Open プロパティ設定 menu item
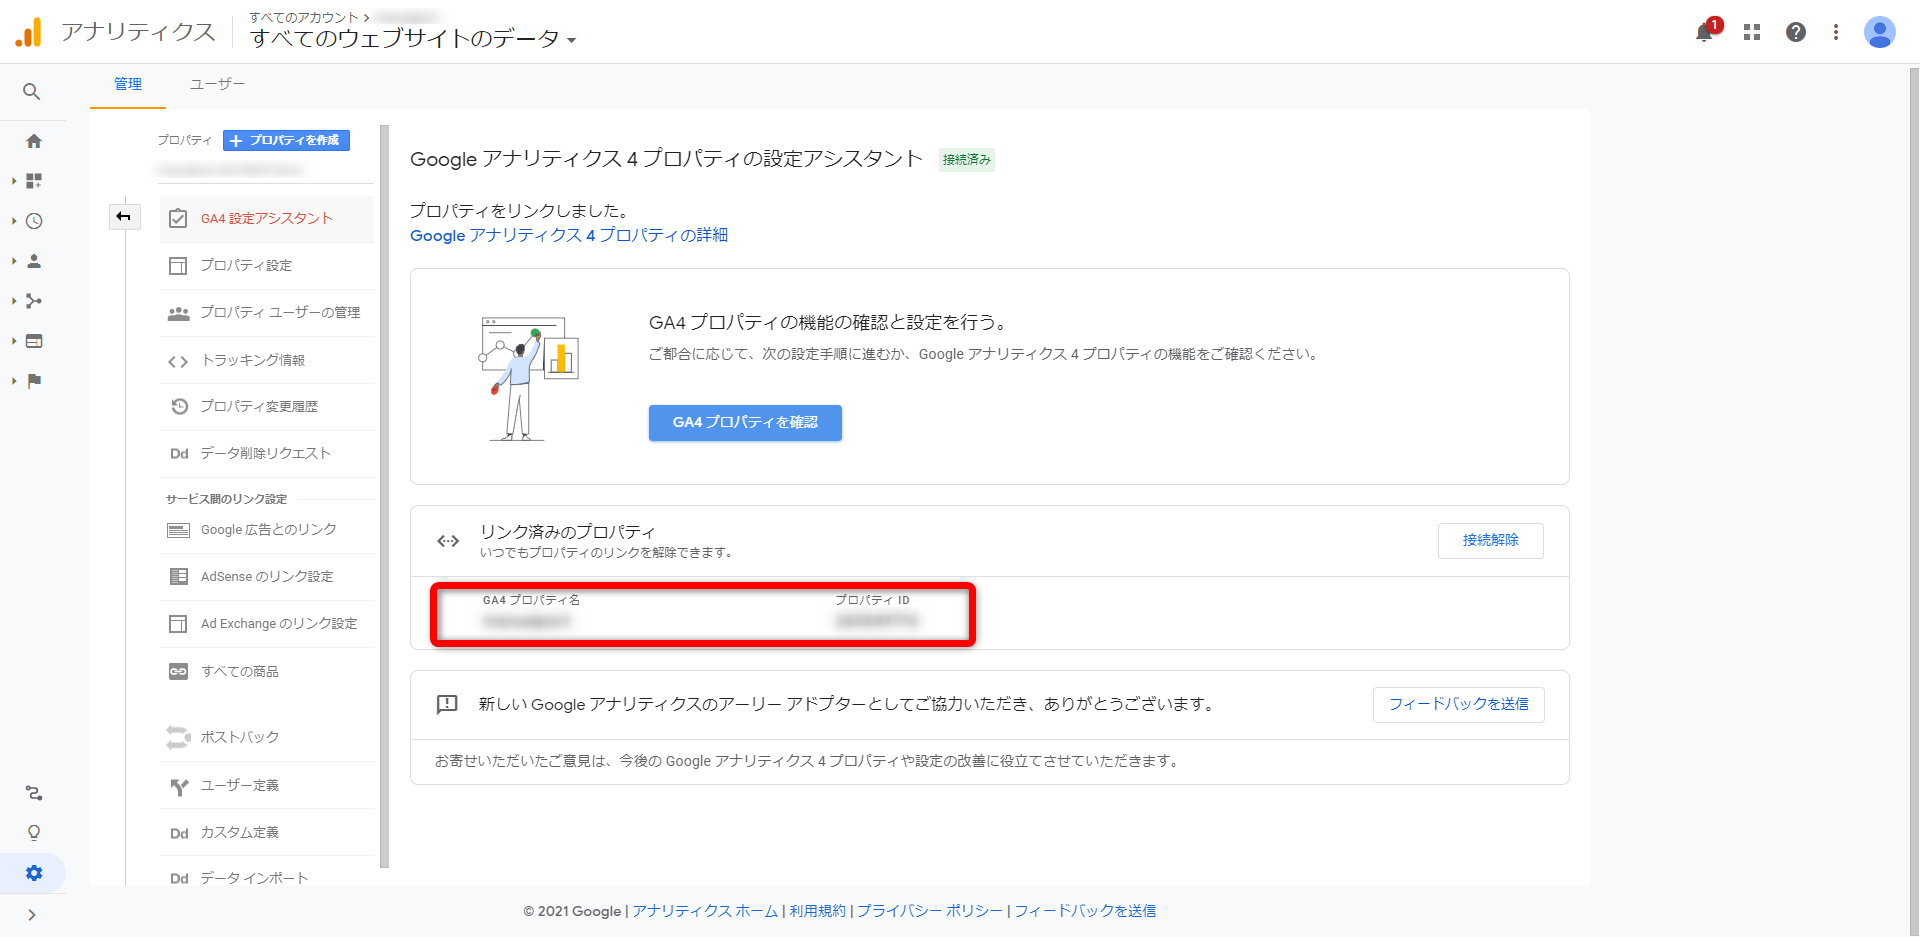Viewport: 1920px width, 937px height. [x=266, y=266]
